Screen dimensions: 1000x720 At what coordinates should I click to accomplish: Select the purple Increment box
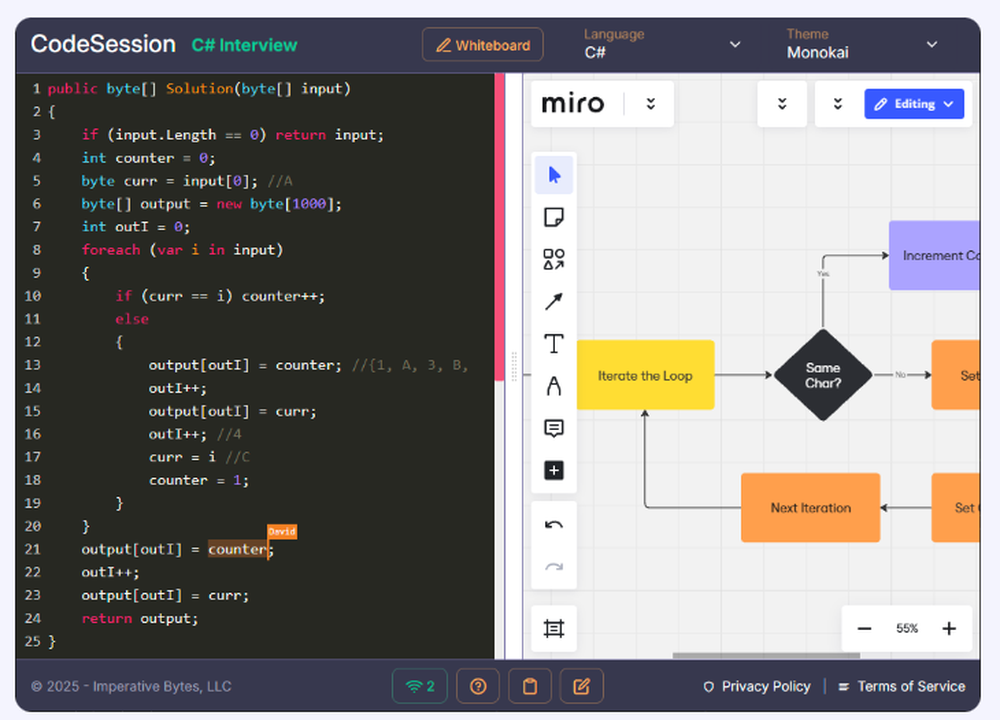[x=934, y=256]
